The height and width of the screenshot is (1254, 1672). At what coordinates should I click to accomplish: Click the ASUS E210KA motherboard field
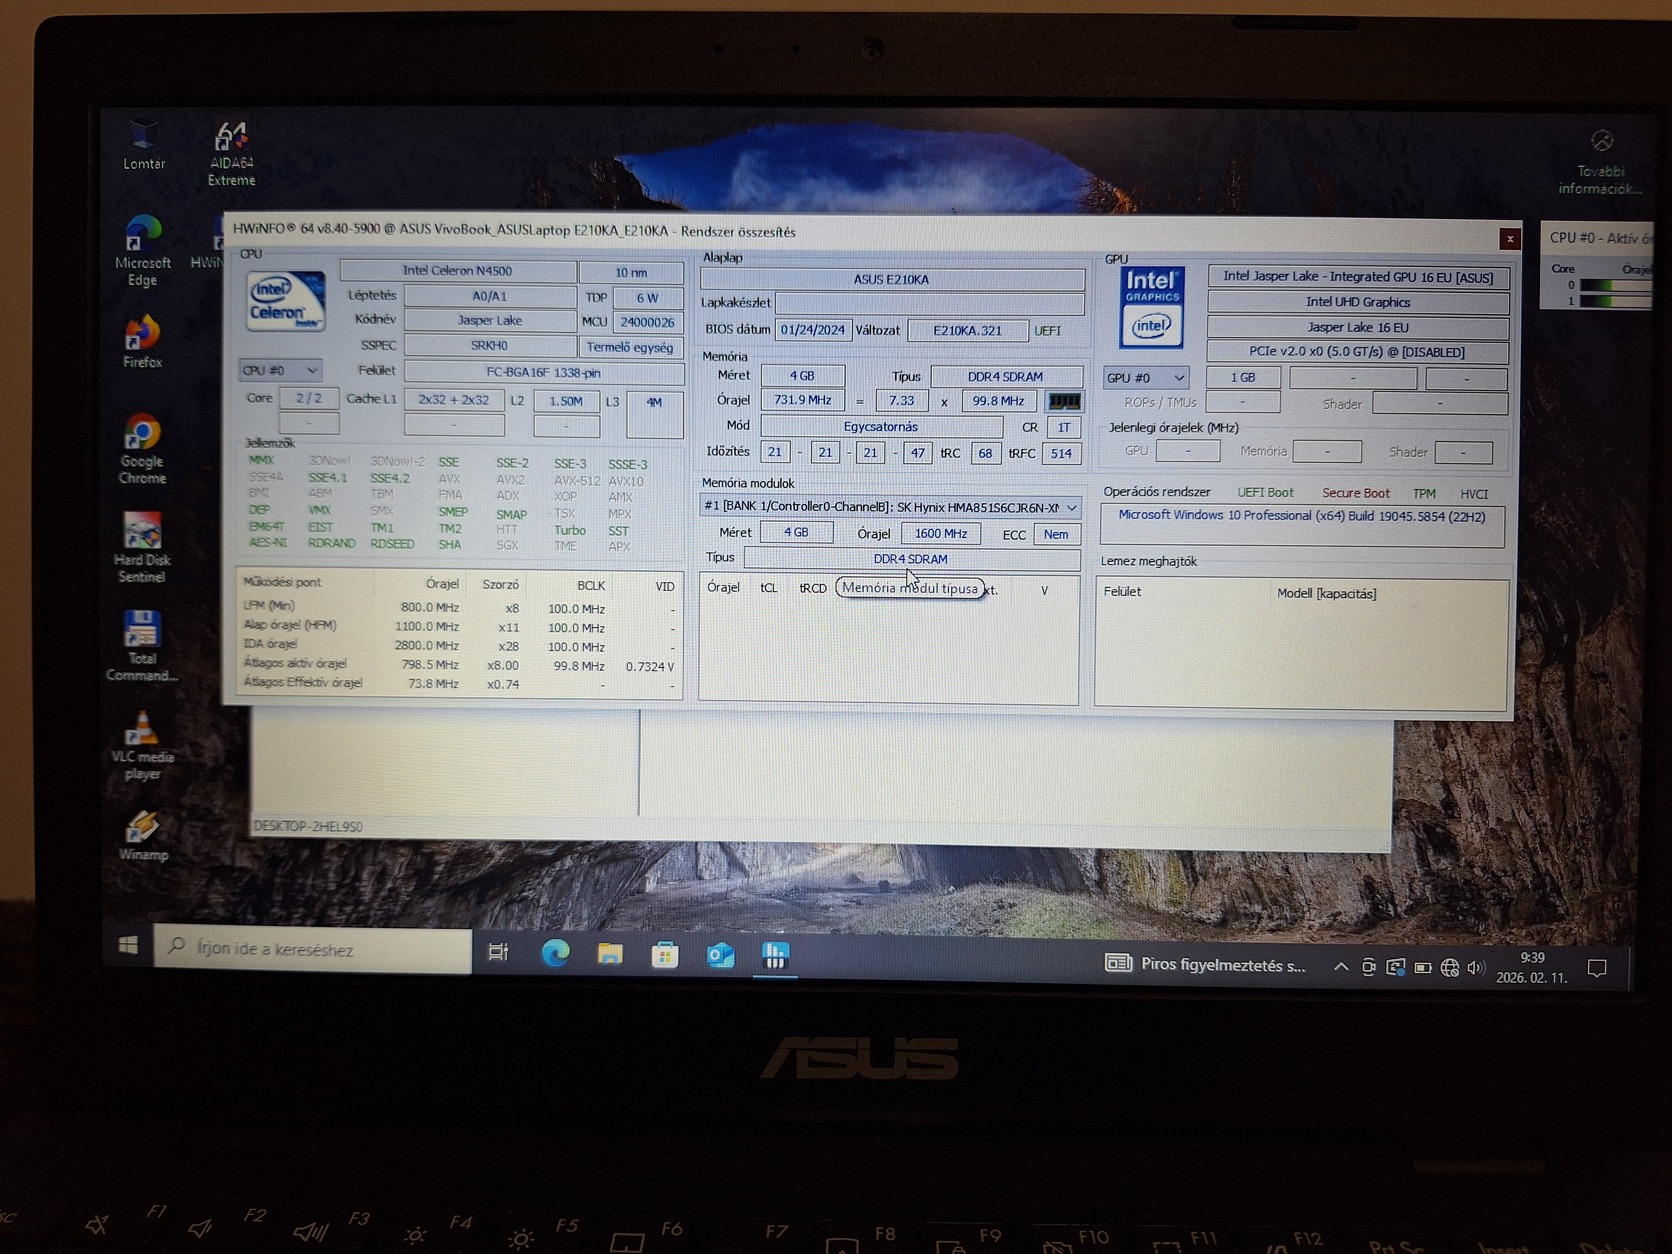click(x=891, y=279)
